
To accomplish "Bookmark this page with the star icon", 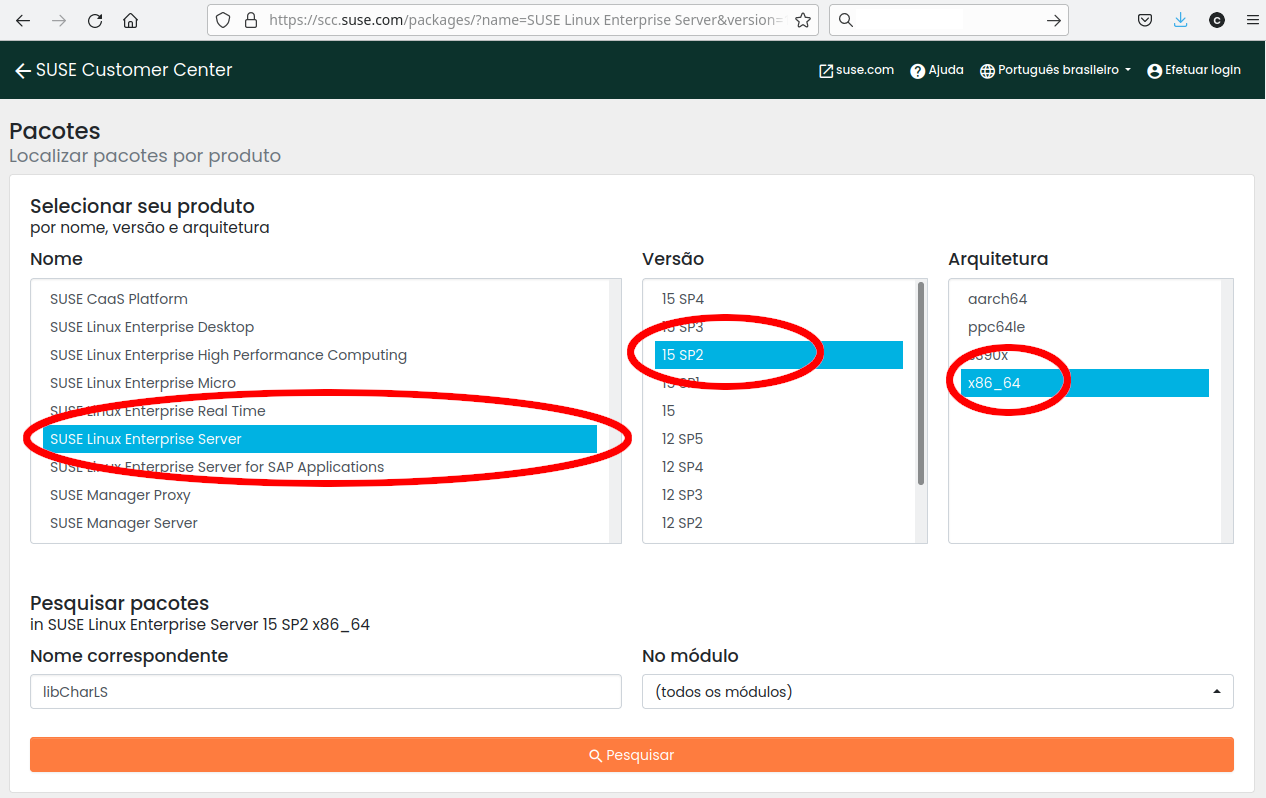I will (x=802, y=20).
